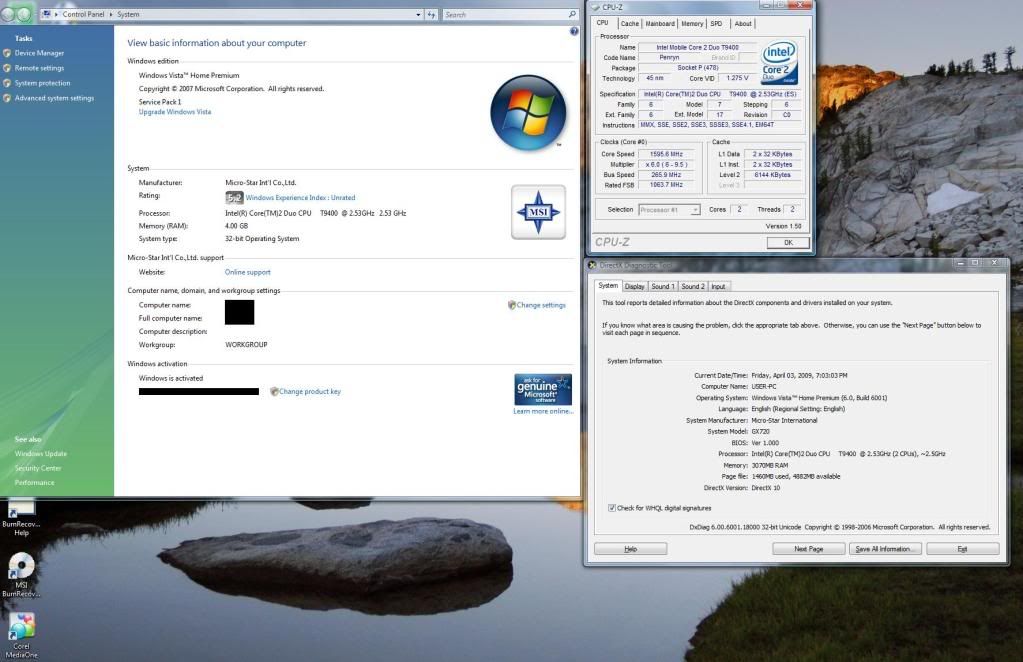Click the Code Name value Penryn
This screenshot has width=1023, height=662.
(x=669, y=57)
